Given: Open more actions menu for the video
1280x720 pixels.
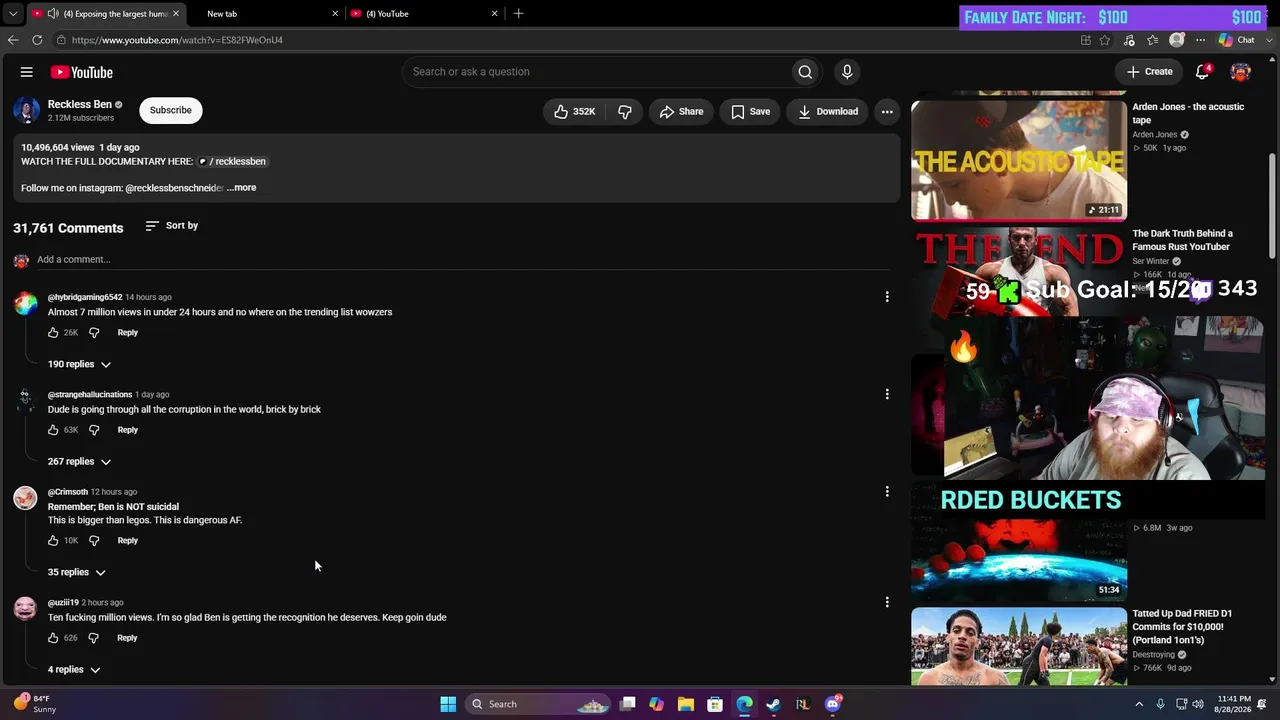Looking at the screenshot, I should coord(887,112).
